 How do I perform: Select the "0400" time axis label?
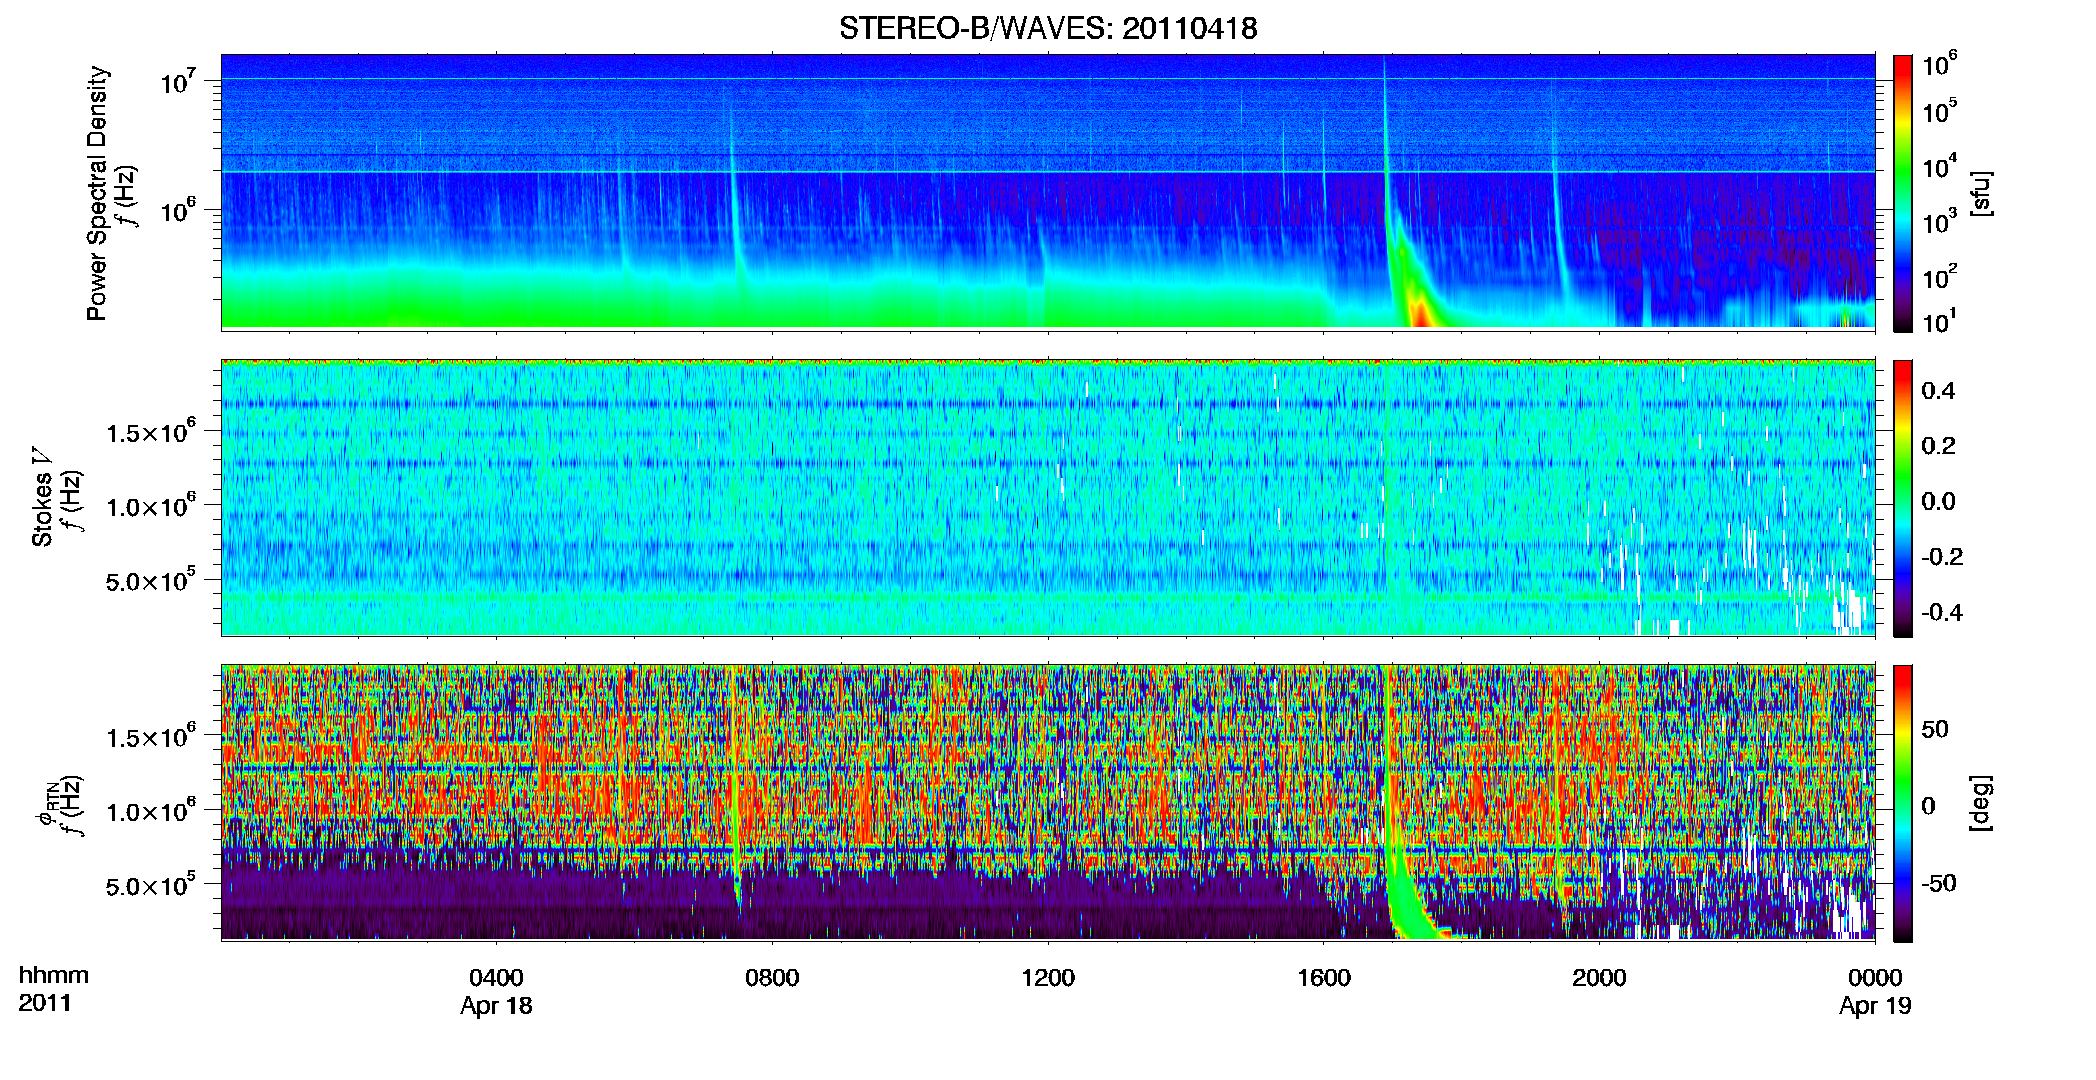pyautogui.click(x=496, y=977)
